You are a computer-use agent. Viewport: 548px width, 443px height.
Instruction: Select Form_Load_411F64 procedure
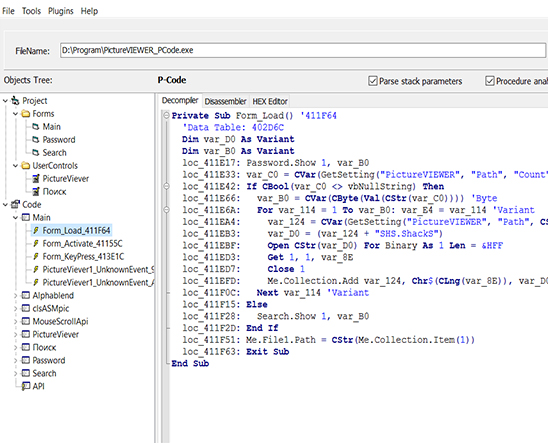tap(76, 231)
